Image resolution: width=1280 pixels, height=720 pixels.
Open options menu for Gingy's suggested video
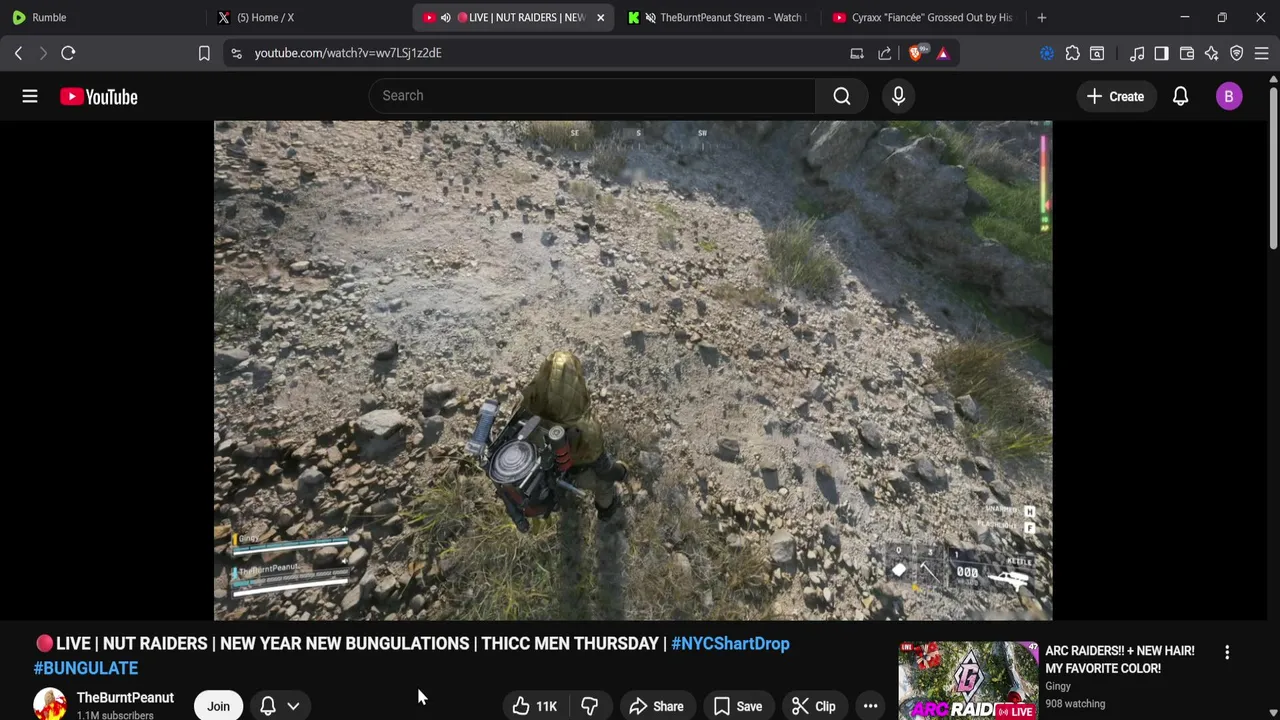click(x=1227, y=652)
